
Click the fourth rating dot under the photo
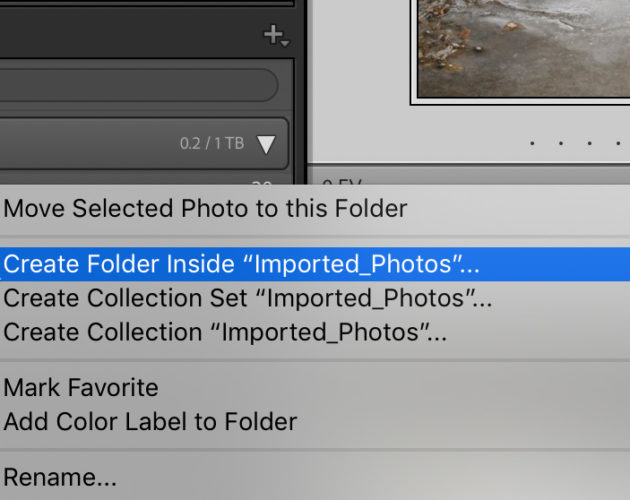click(618, 143)
